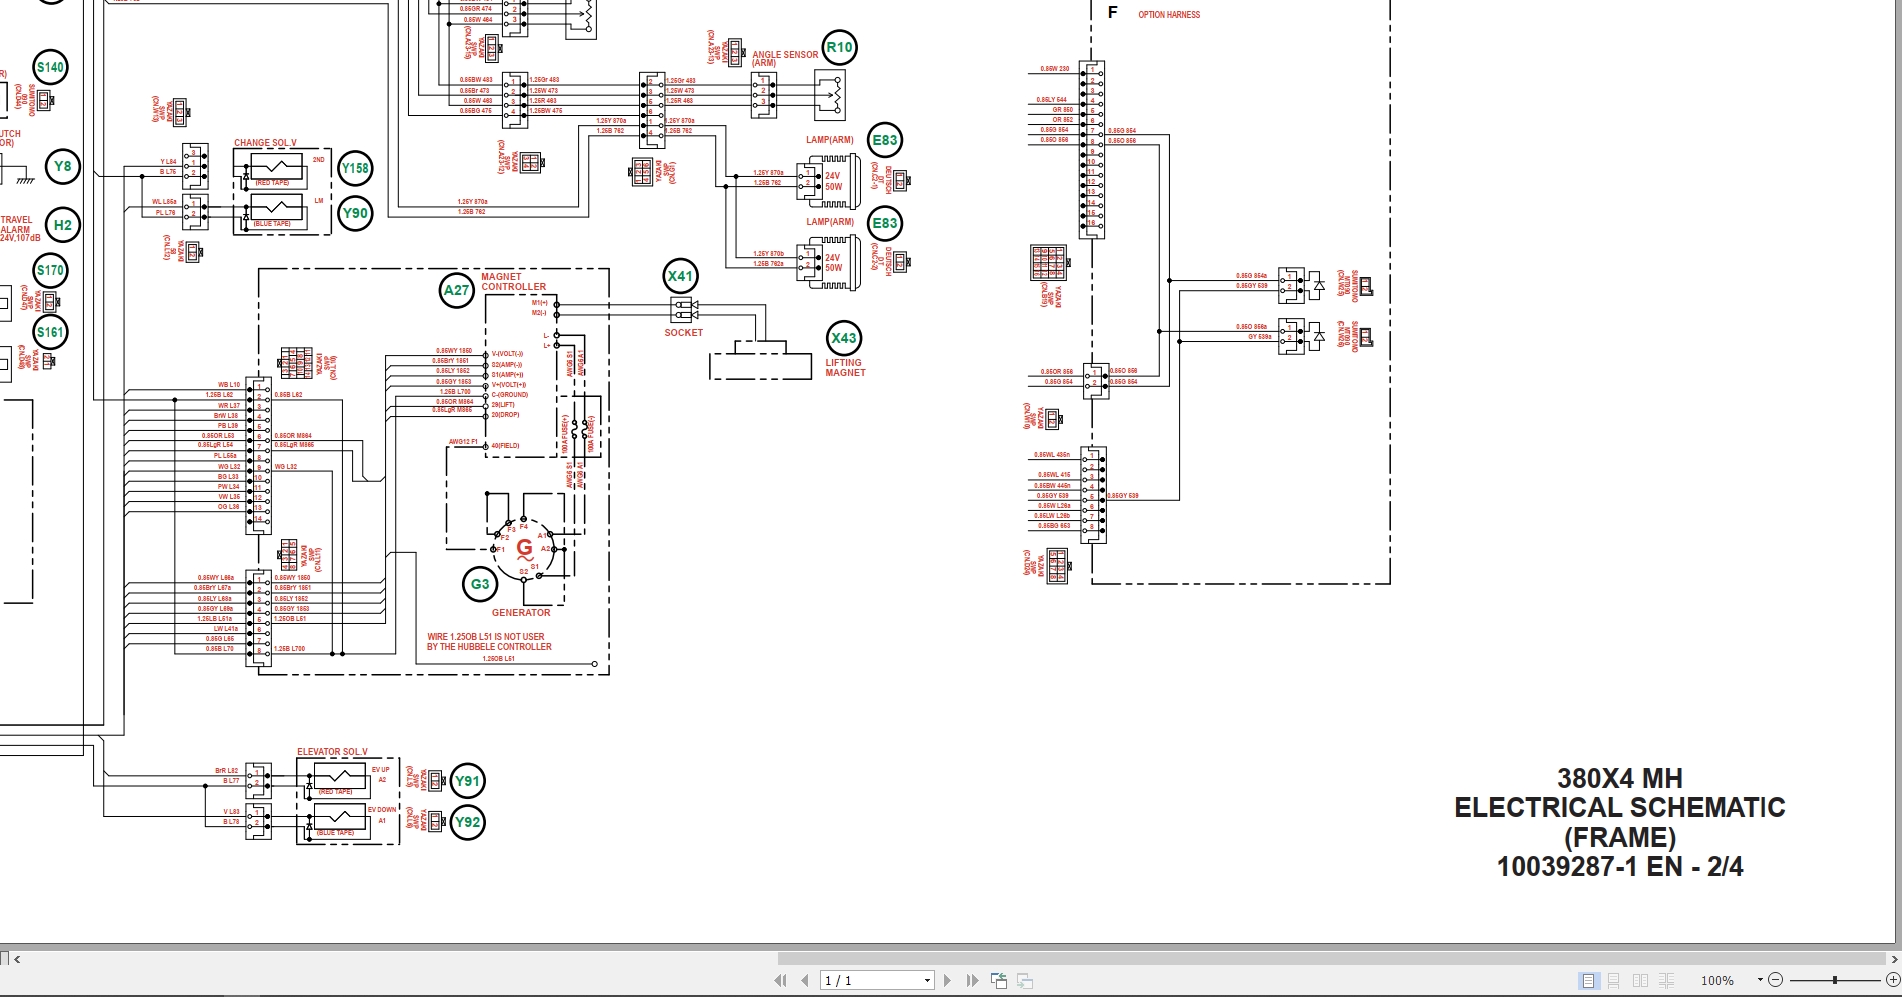This screenshot has width=1902, height=997.
Task: Enable continuous scrolling page layout
Action: [1614, 980]
